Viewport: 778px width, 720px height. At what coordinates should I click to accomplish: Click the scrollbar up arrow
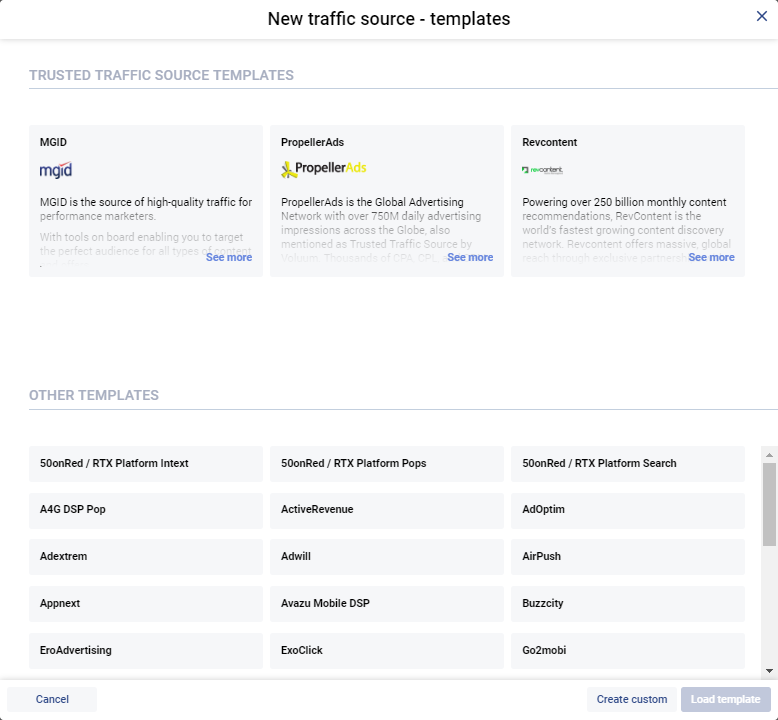(769, 455)
